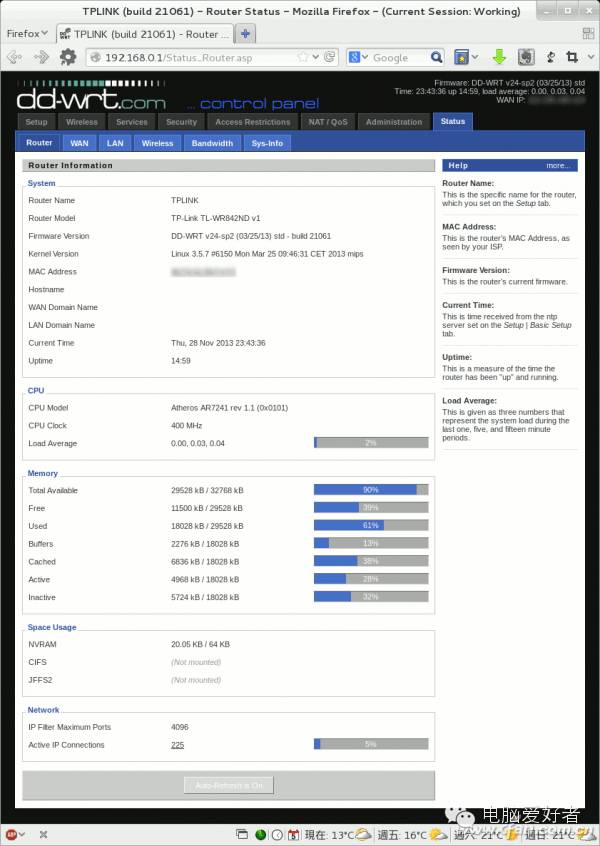Open the Services tab
The image size is (600, 846).
pos(132,122)
